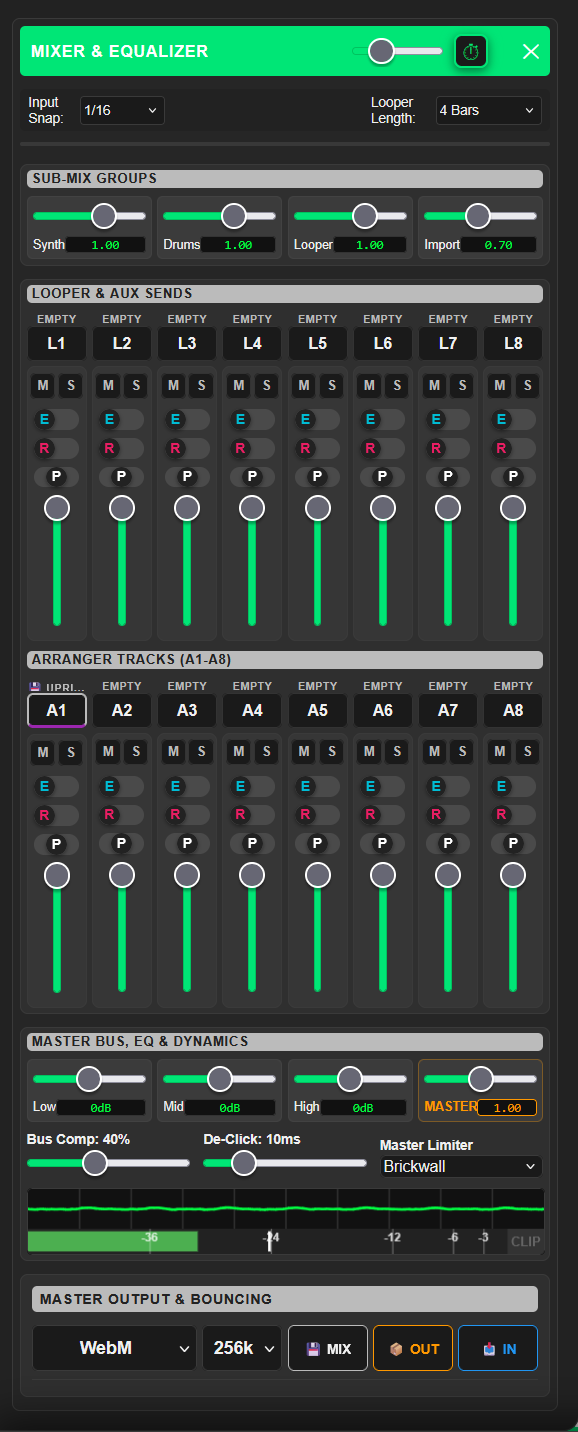Screen dimensions: 578x1432
Task: Mute arranger track A1
Action: click(44, 752)
